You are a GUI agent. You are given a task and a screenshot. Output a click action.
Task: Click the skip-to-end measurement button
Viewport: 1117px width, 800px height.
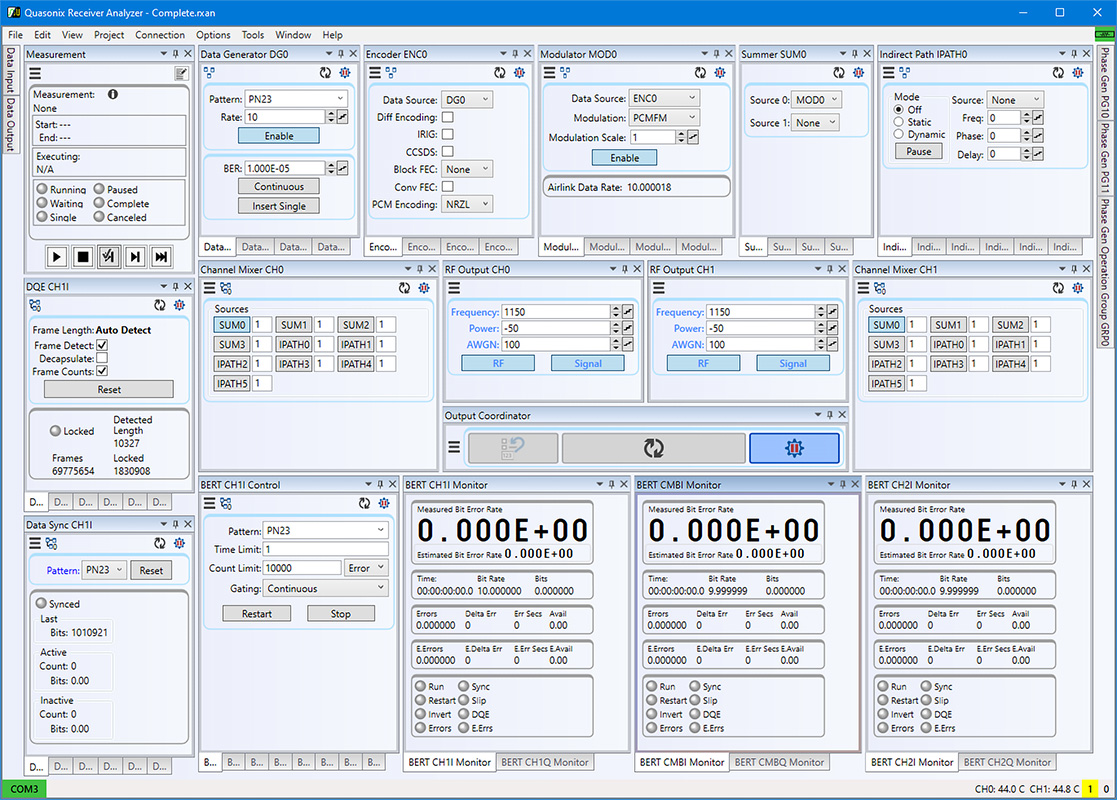coord(161,257)
